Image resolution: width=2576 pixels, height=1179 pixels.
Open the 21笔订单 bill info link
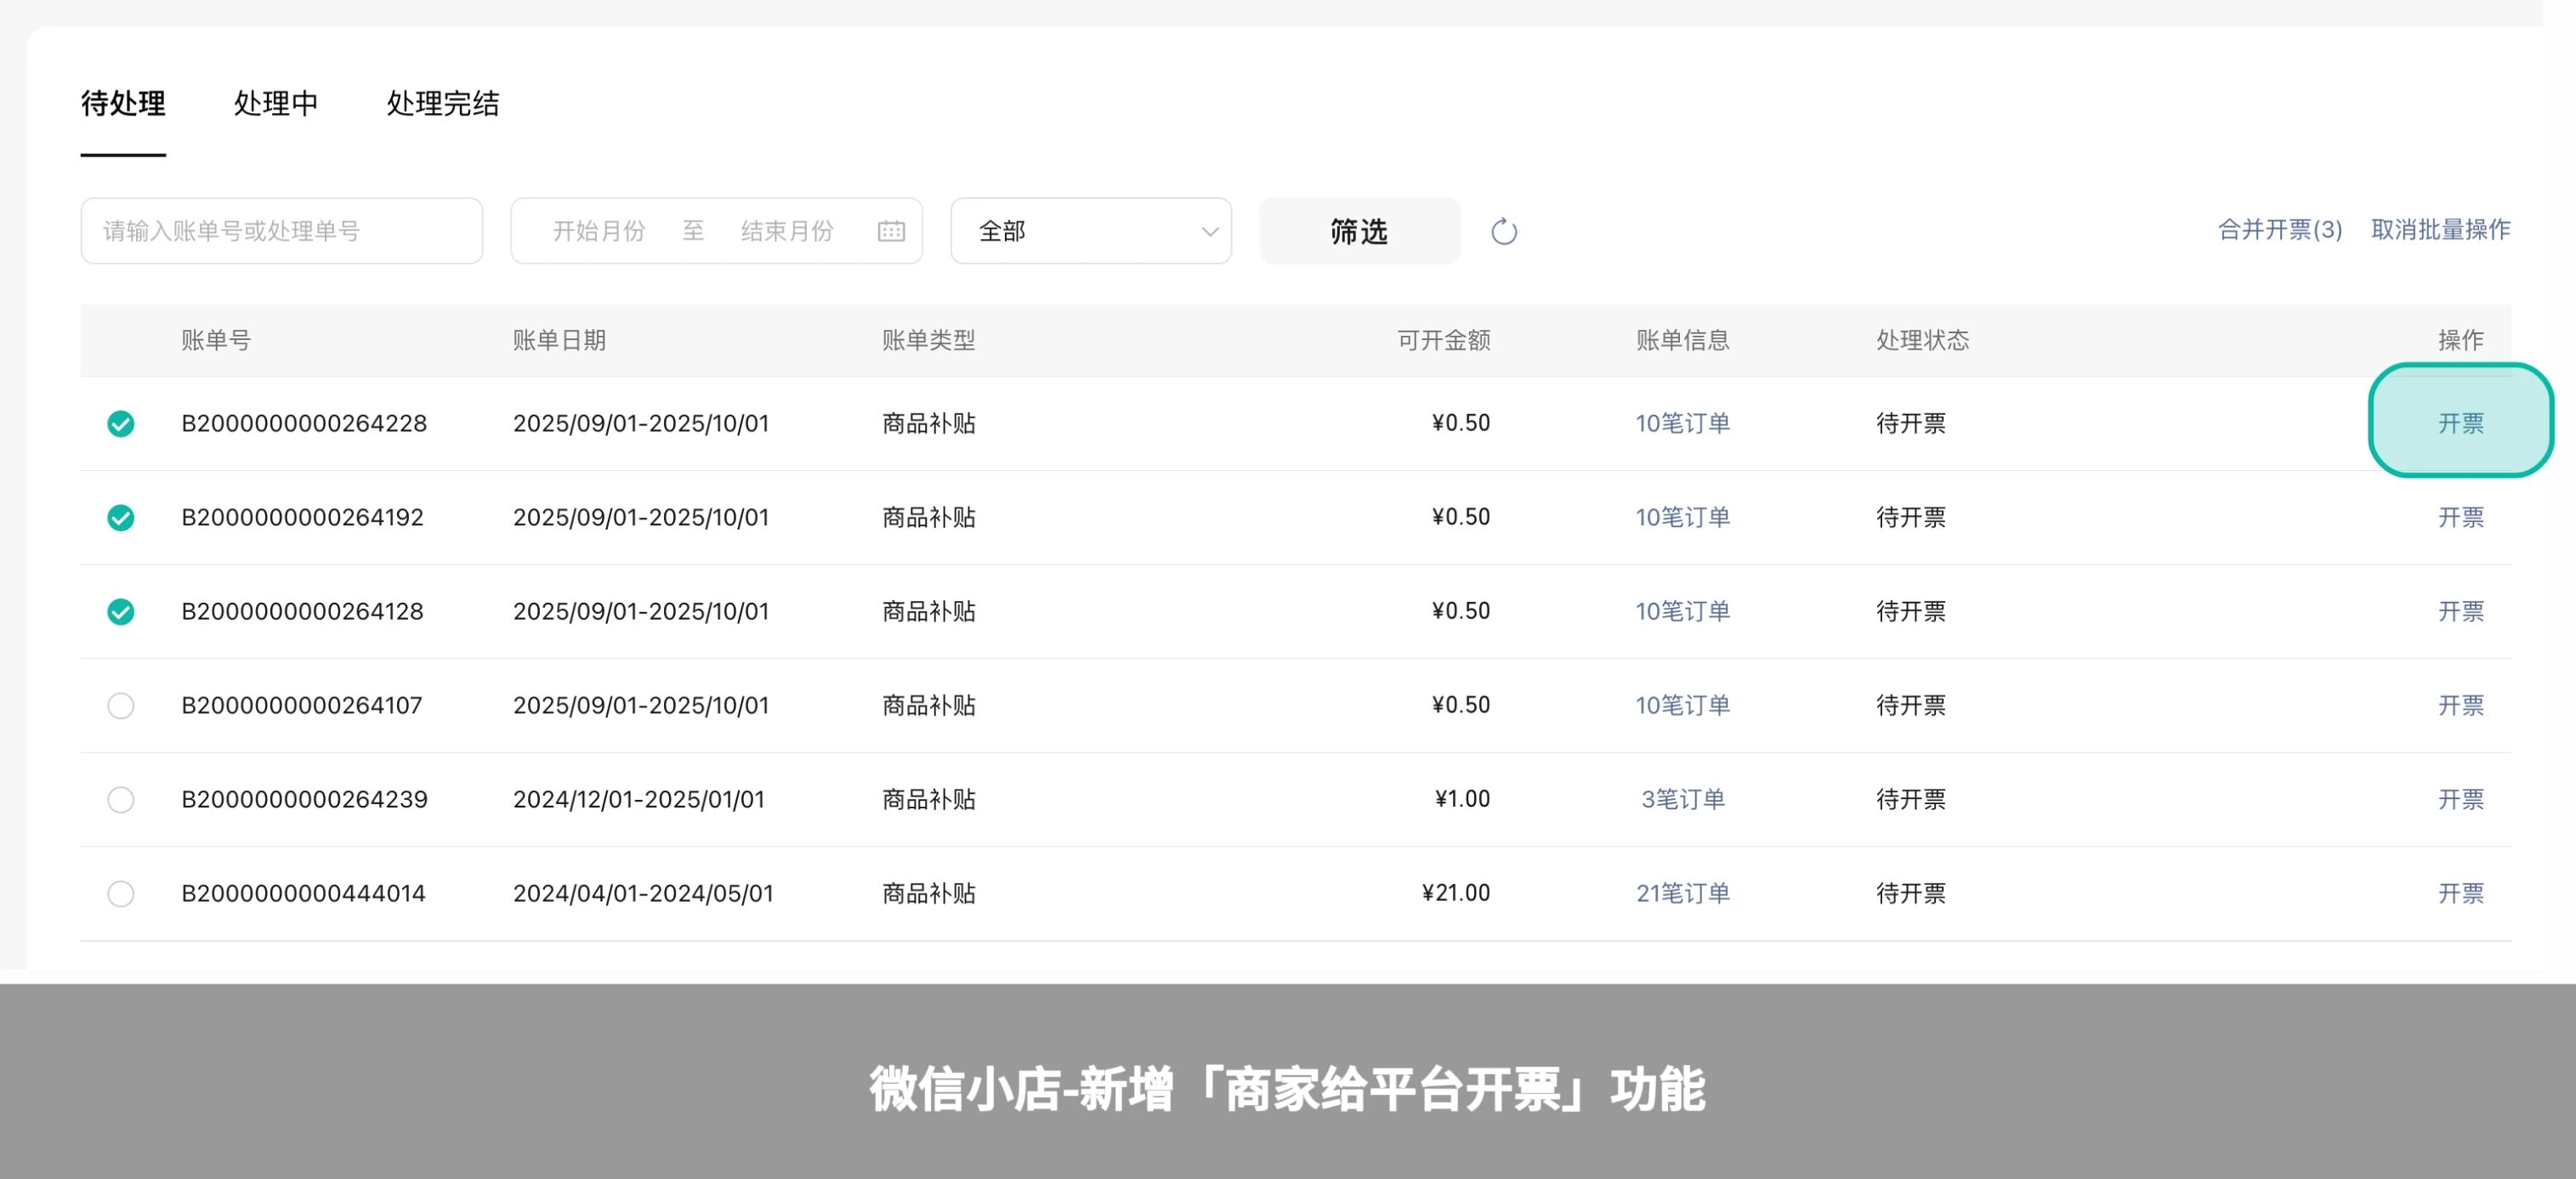click(x=1682, y=894)
